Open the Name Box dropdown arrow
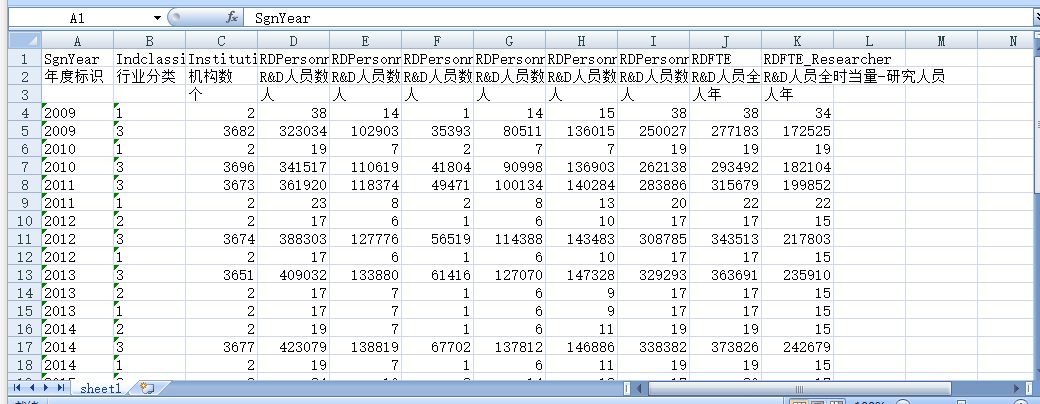 pos(157,18)
